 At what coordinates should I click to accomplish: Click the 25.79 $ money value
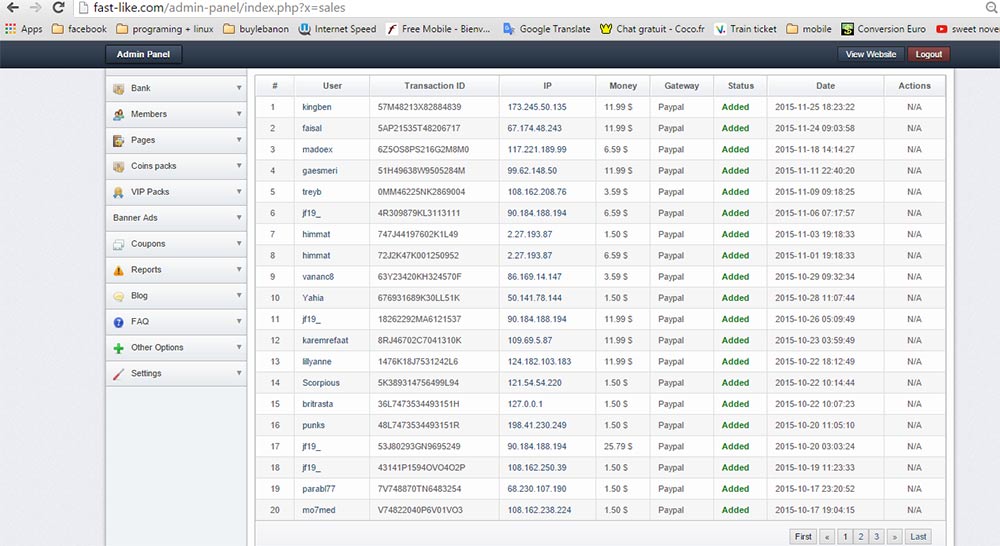[618, 446]
